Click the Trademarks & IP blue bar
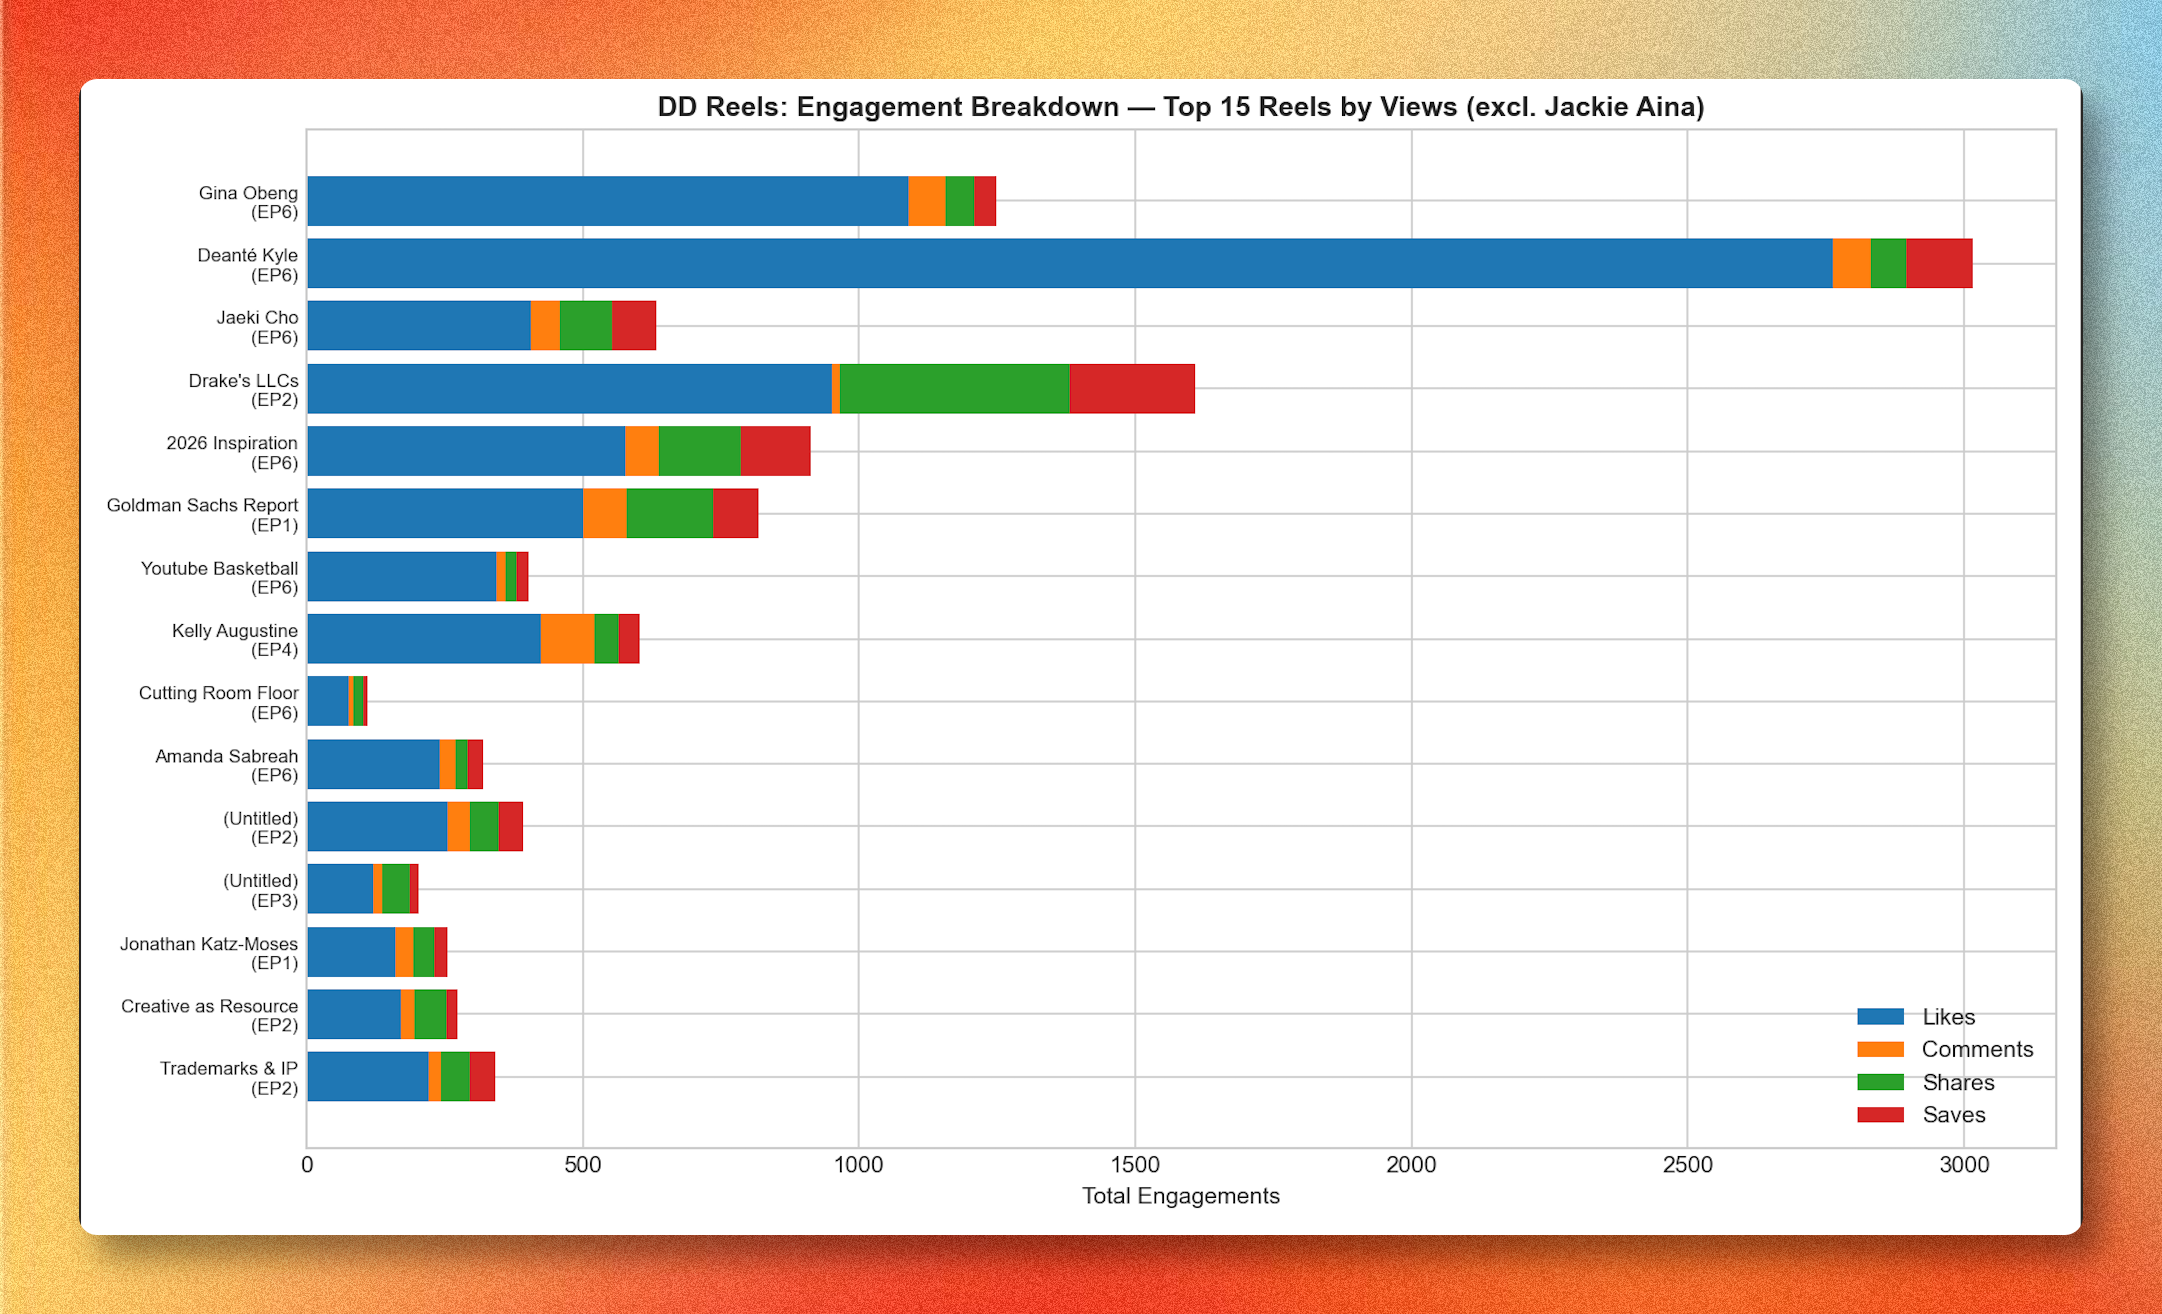The width and height of the screenshot is (2162, 1314). [x=367, y=1077]
